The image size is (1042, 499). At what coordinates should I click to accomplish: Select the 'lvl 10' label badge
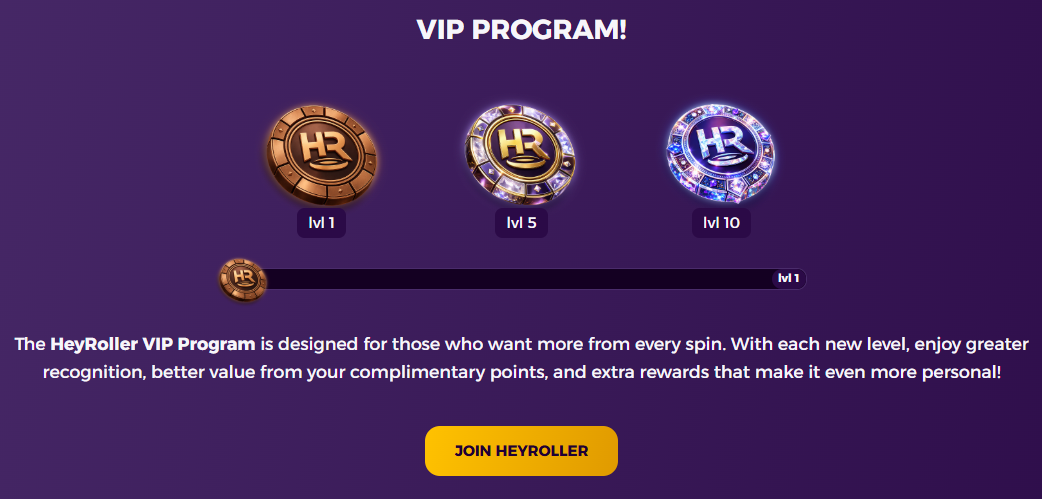[721, 223]
